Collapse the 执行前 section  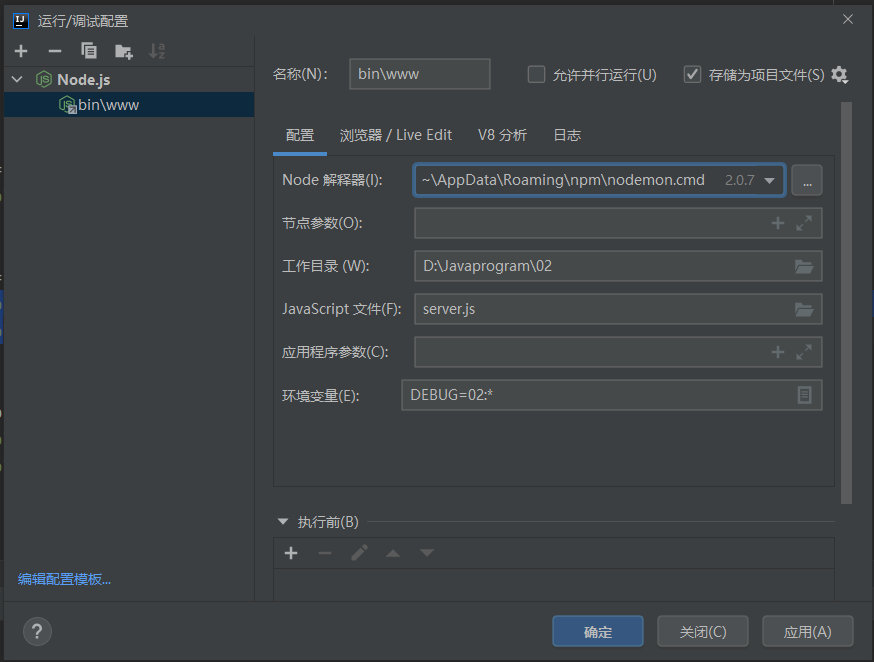(282, 521)
